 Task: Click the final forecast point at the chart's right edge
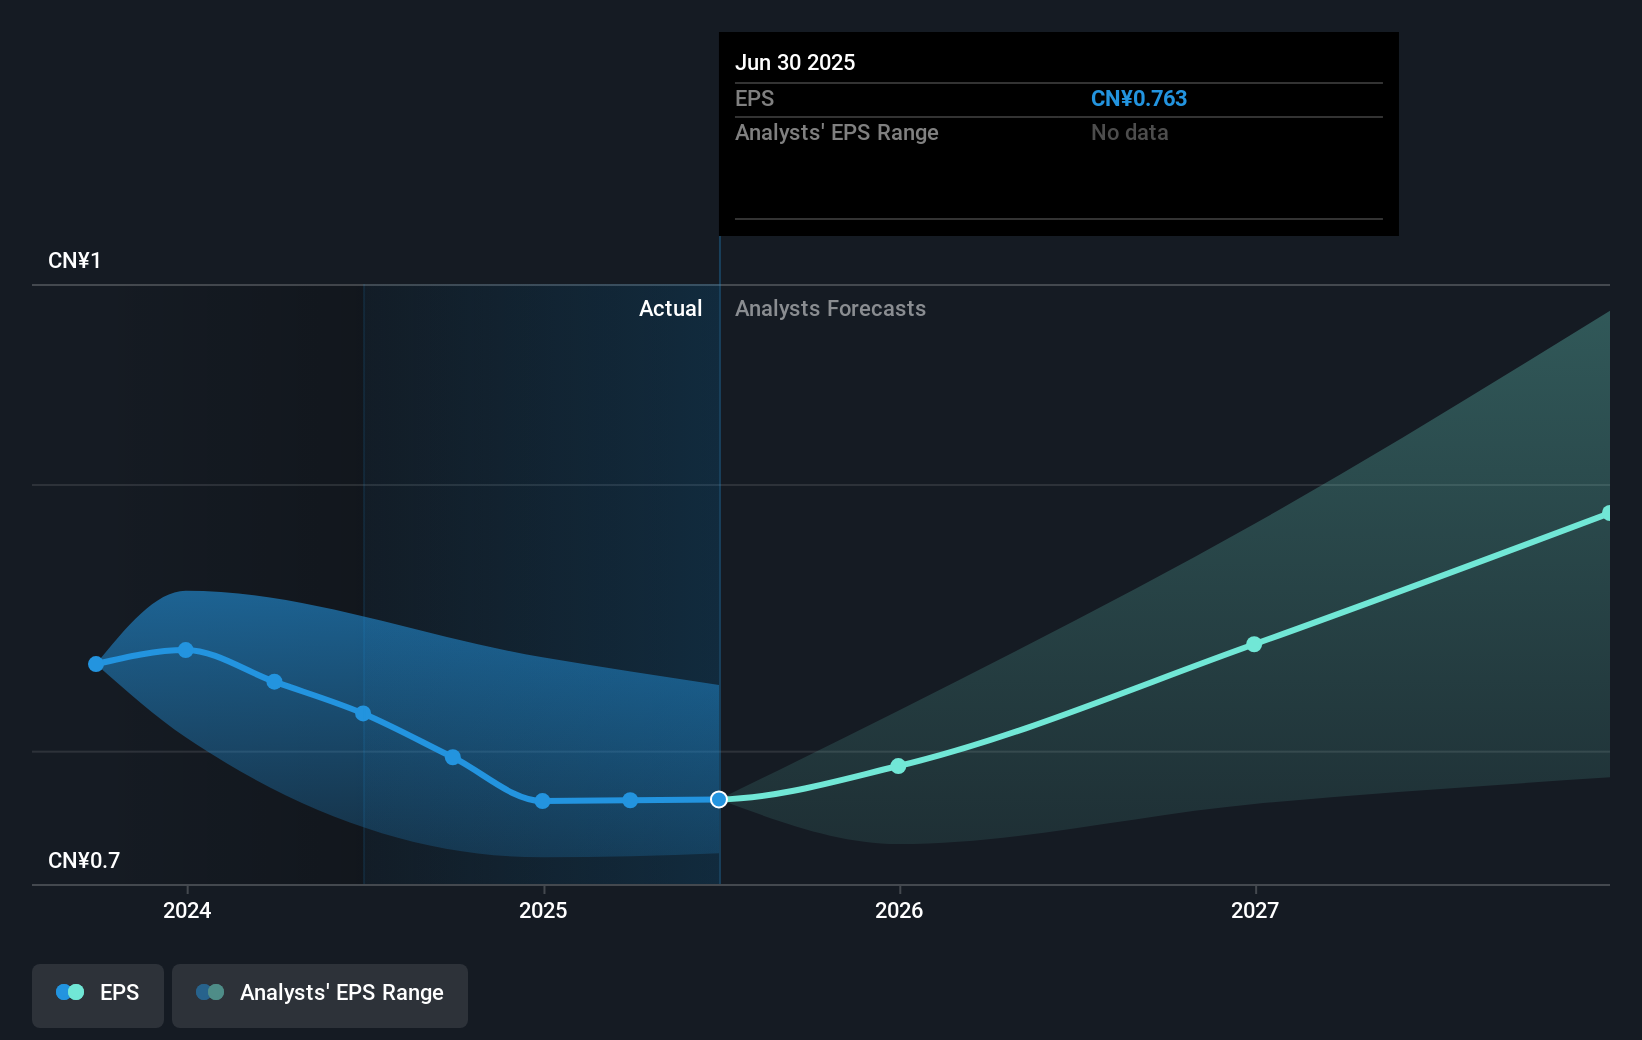(x=1608, y=513)
